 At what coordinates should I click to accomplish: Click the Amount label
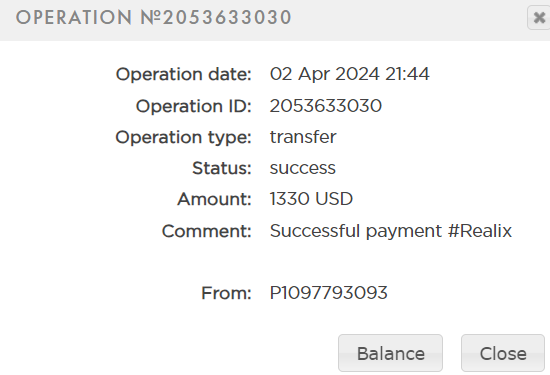click(215, 199)
